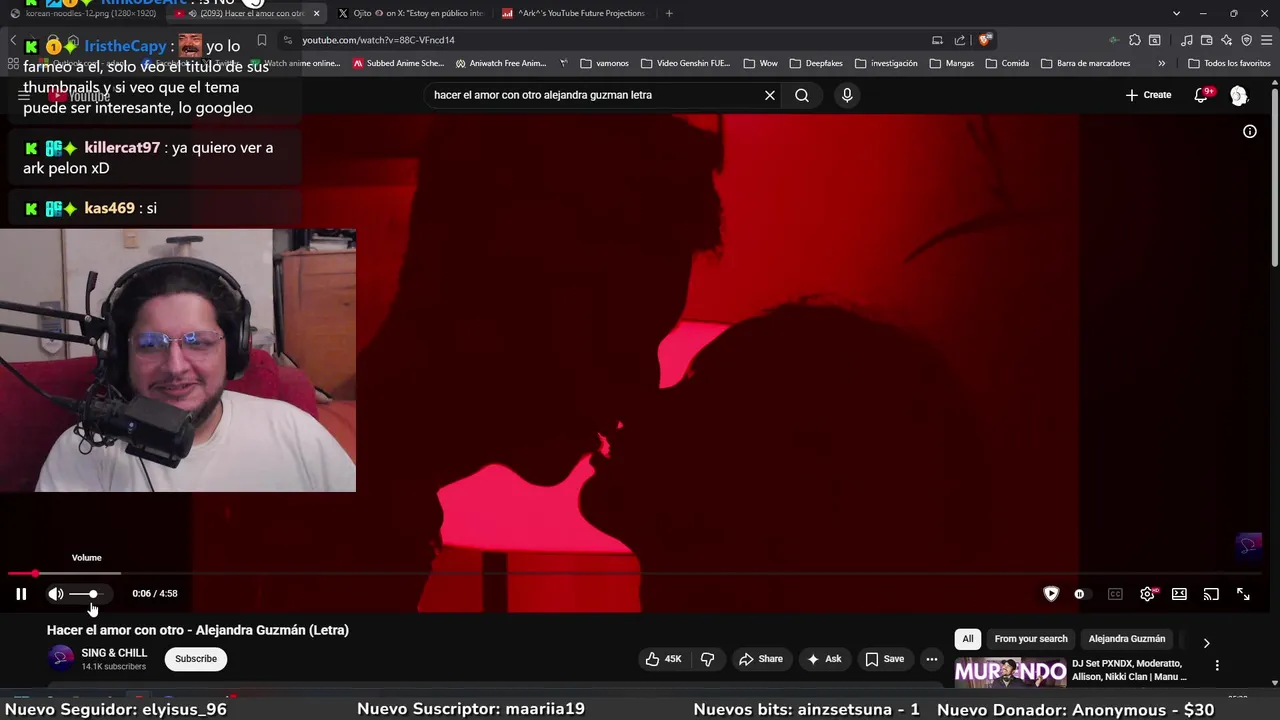Show more filter chips with arrow
The width and height of the screenshot is (1280, 720).
point(1206,643)
